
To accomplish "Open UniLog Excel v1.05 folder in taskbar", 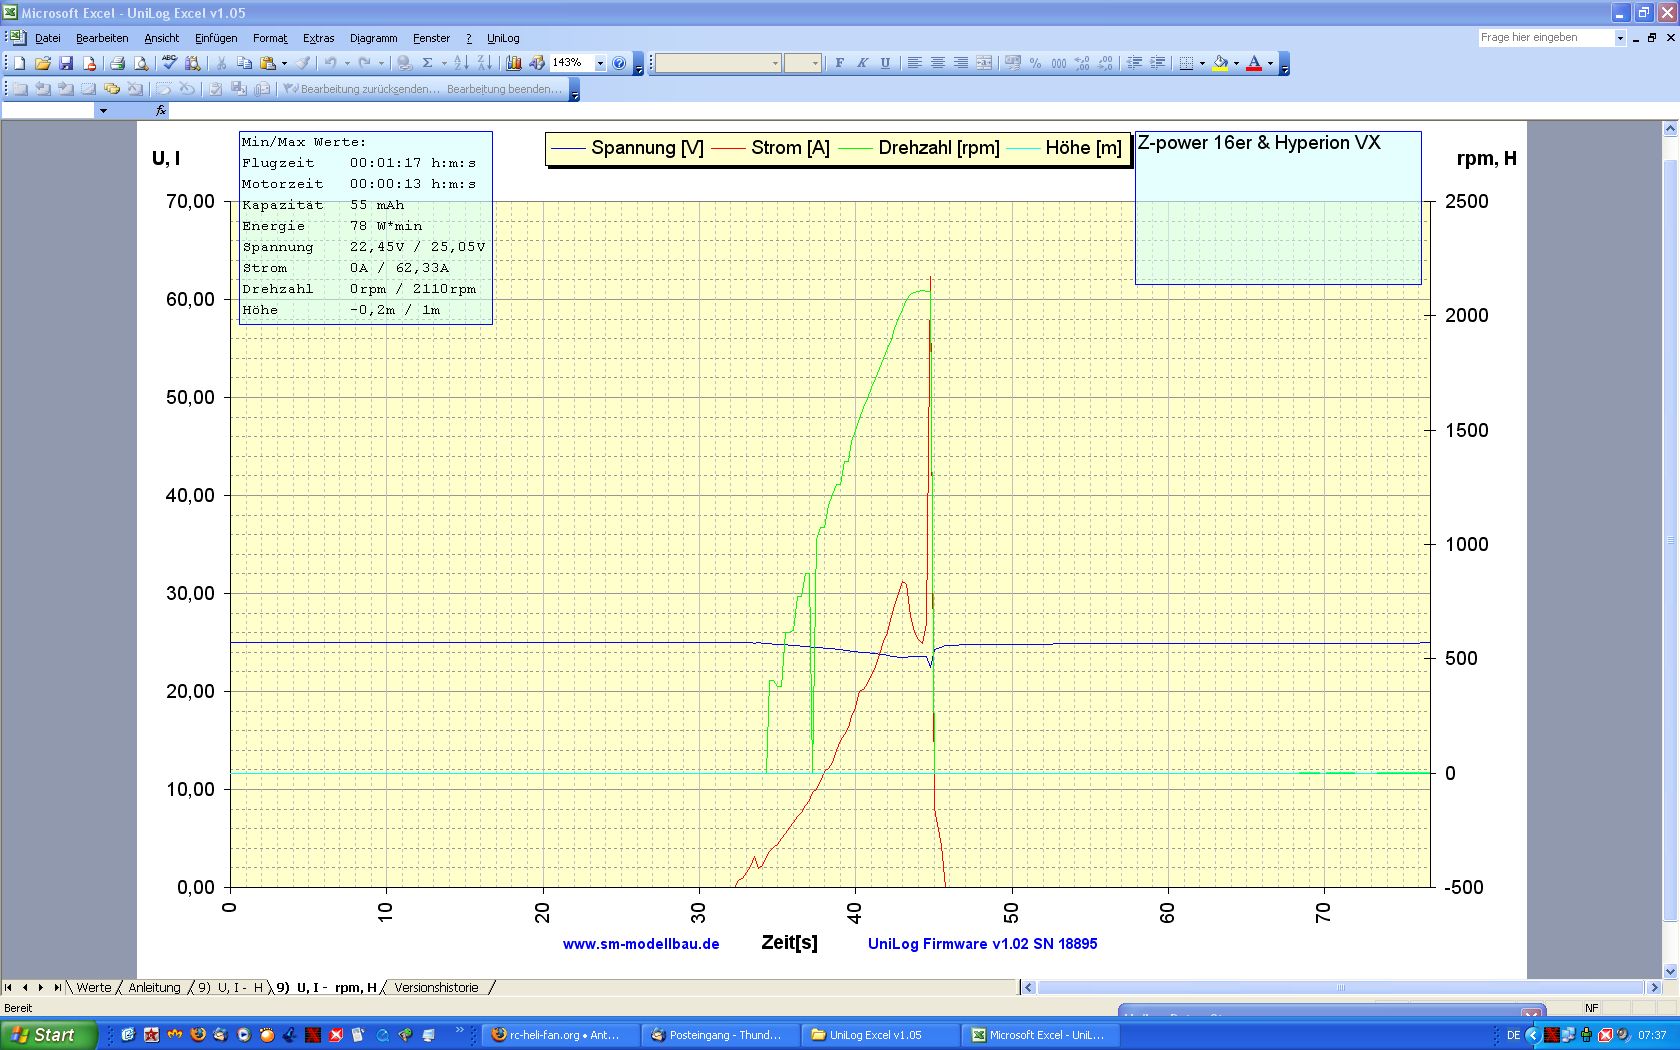I will coord(880,1035).
